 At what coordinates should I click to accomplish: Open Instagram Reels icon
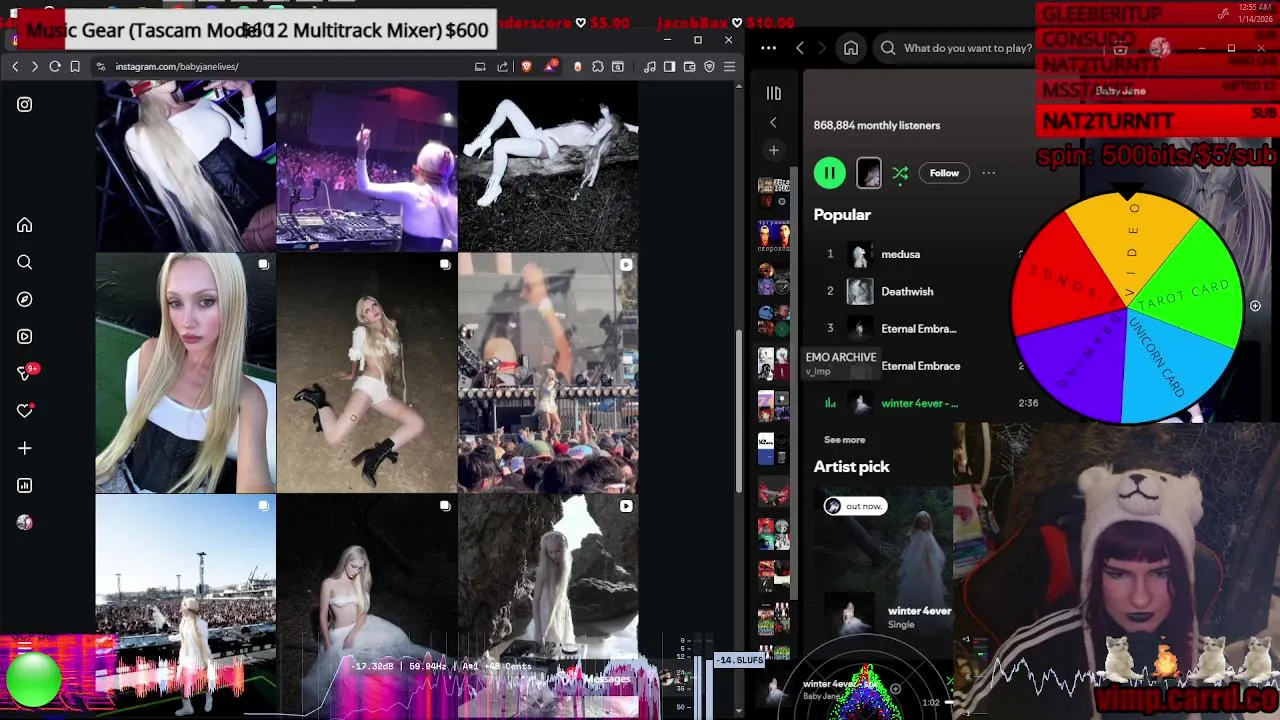[x=25, y=337]
